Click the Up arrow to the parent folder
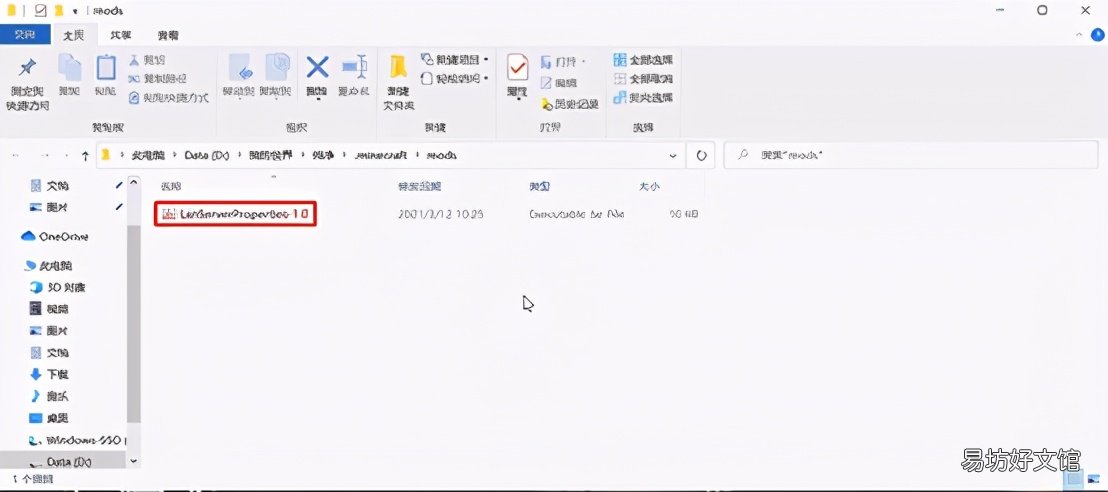Screen dimensions: 1108x492 pos(86,156)
